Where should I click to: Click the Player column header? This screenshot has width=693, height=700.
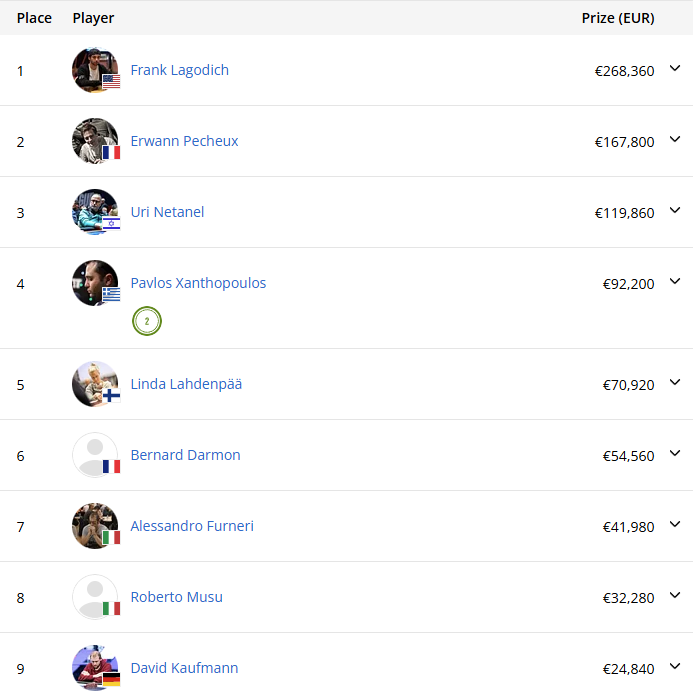click(93, 18)
